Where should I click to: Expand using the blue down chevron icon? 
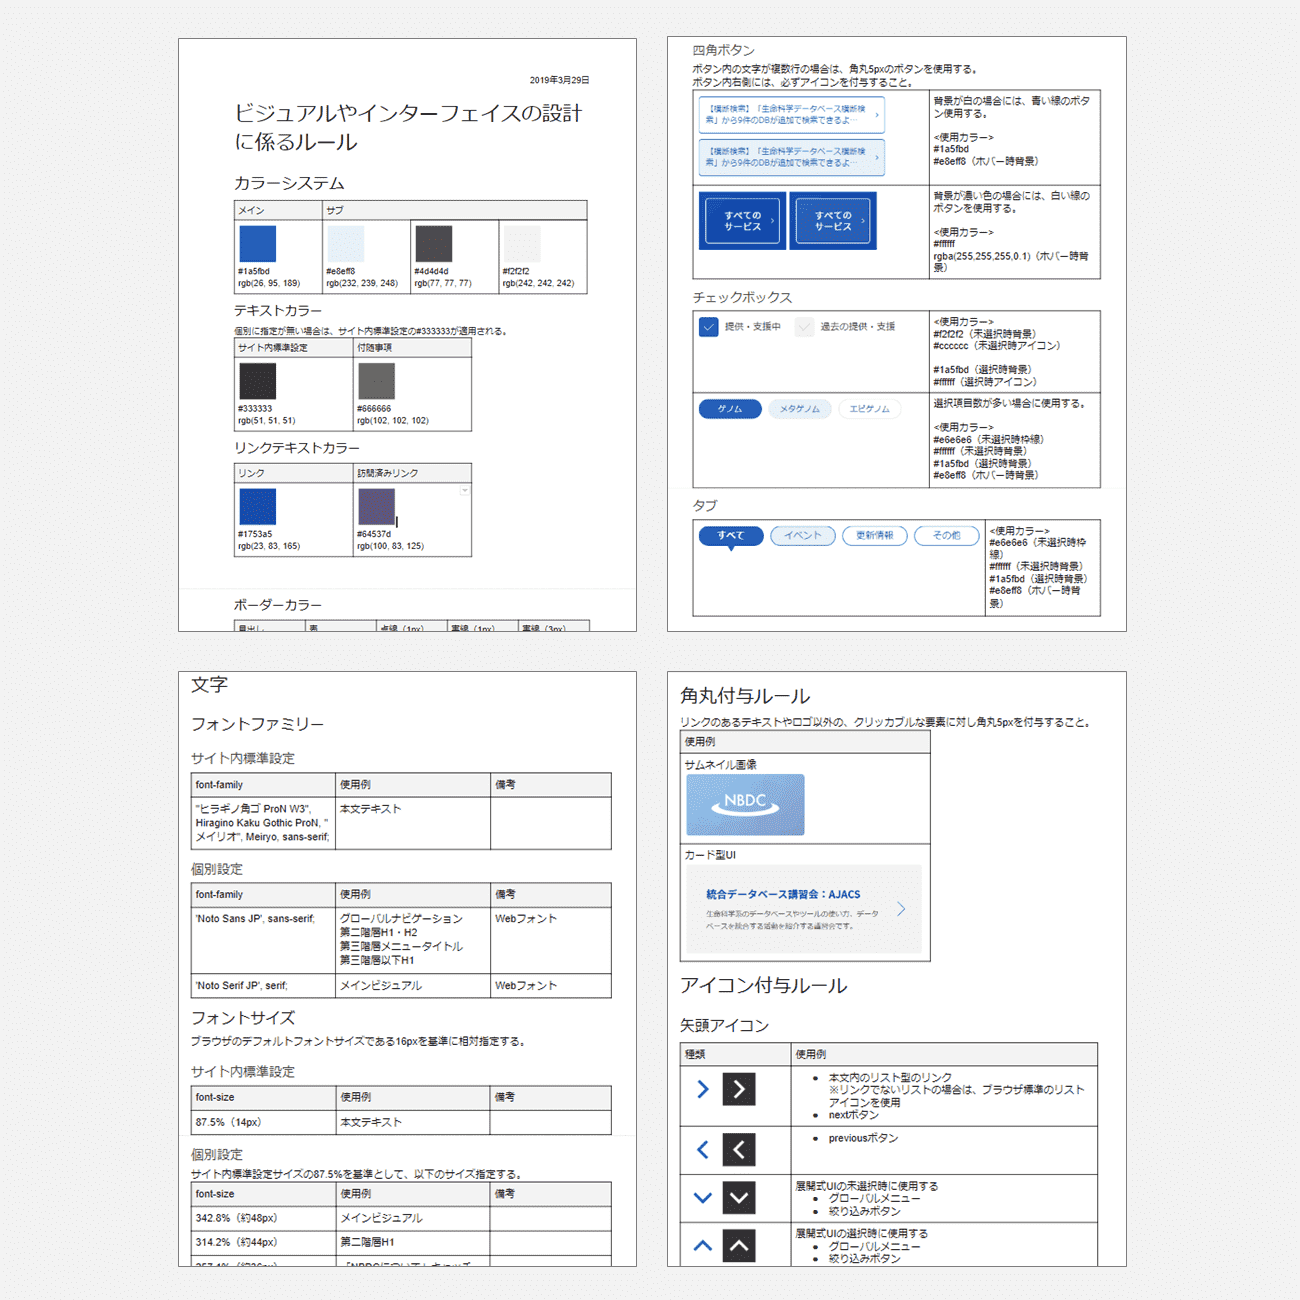pyautogui.click(x=702, y=1198)
